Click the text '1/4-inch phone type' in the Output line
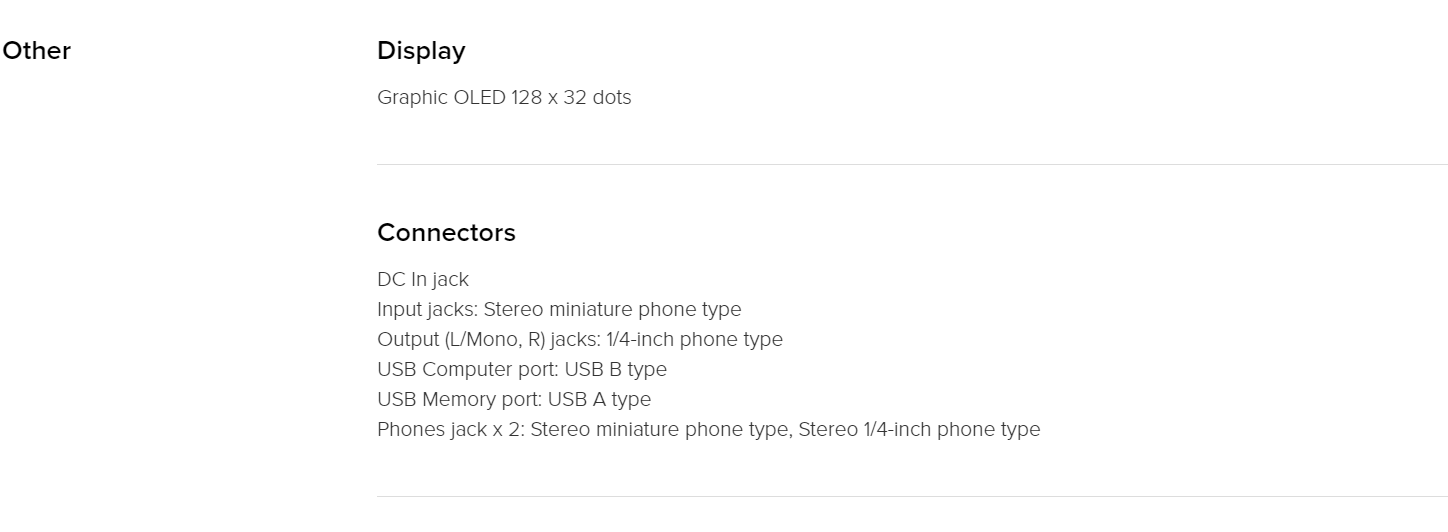Image resolution: width=1448 pixels, height=532 pixels. click(x=694, y=339)
